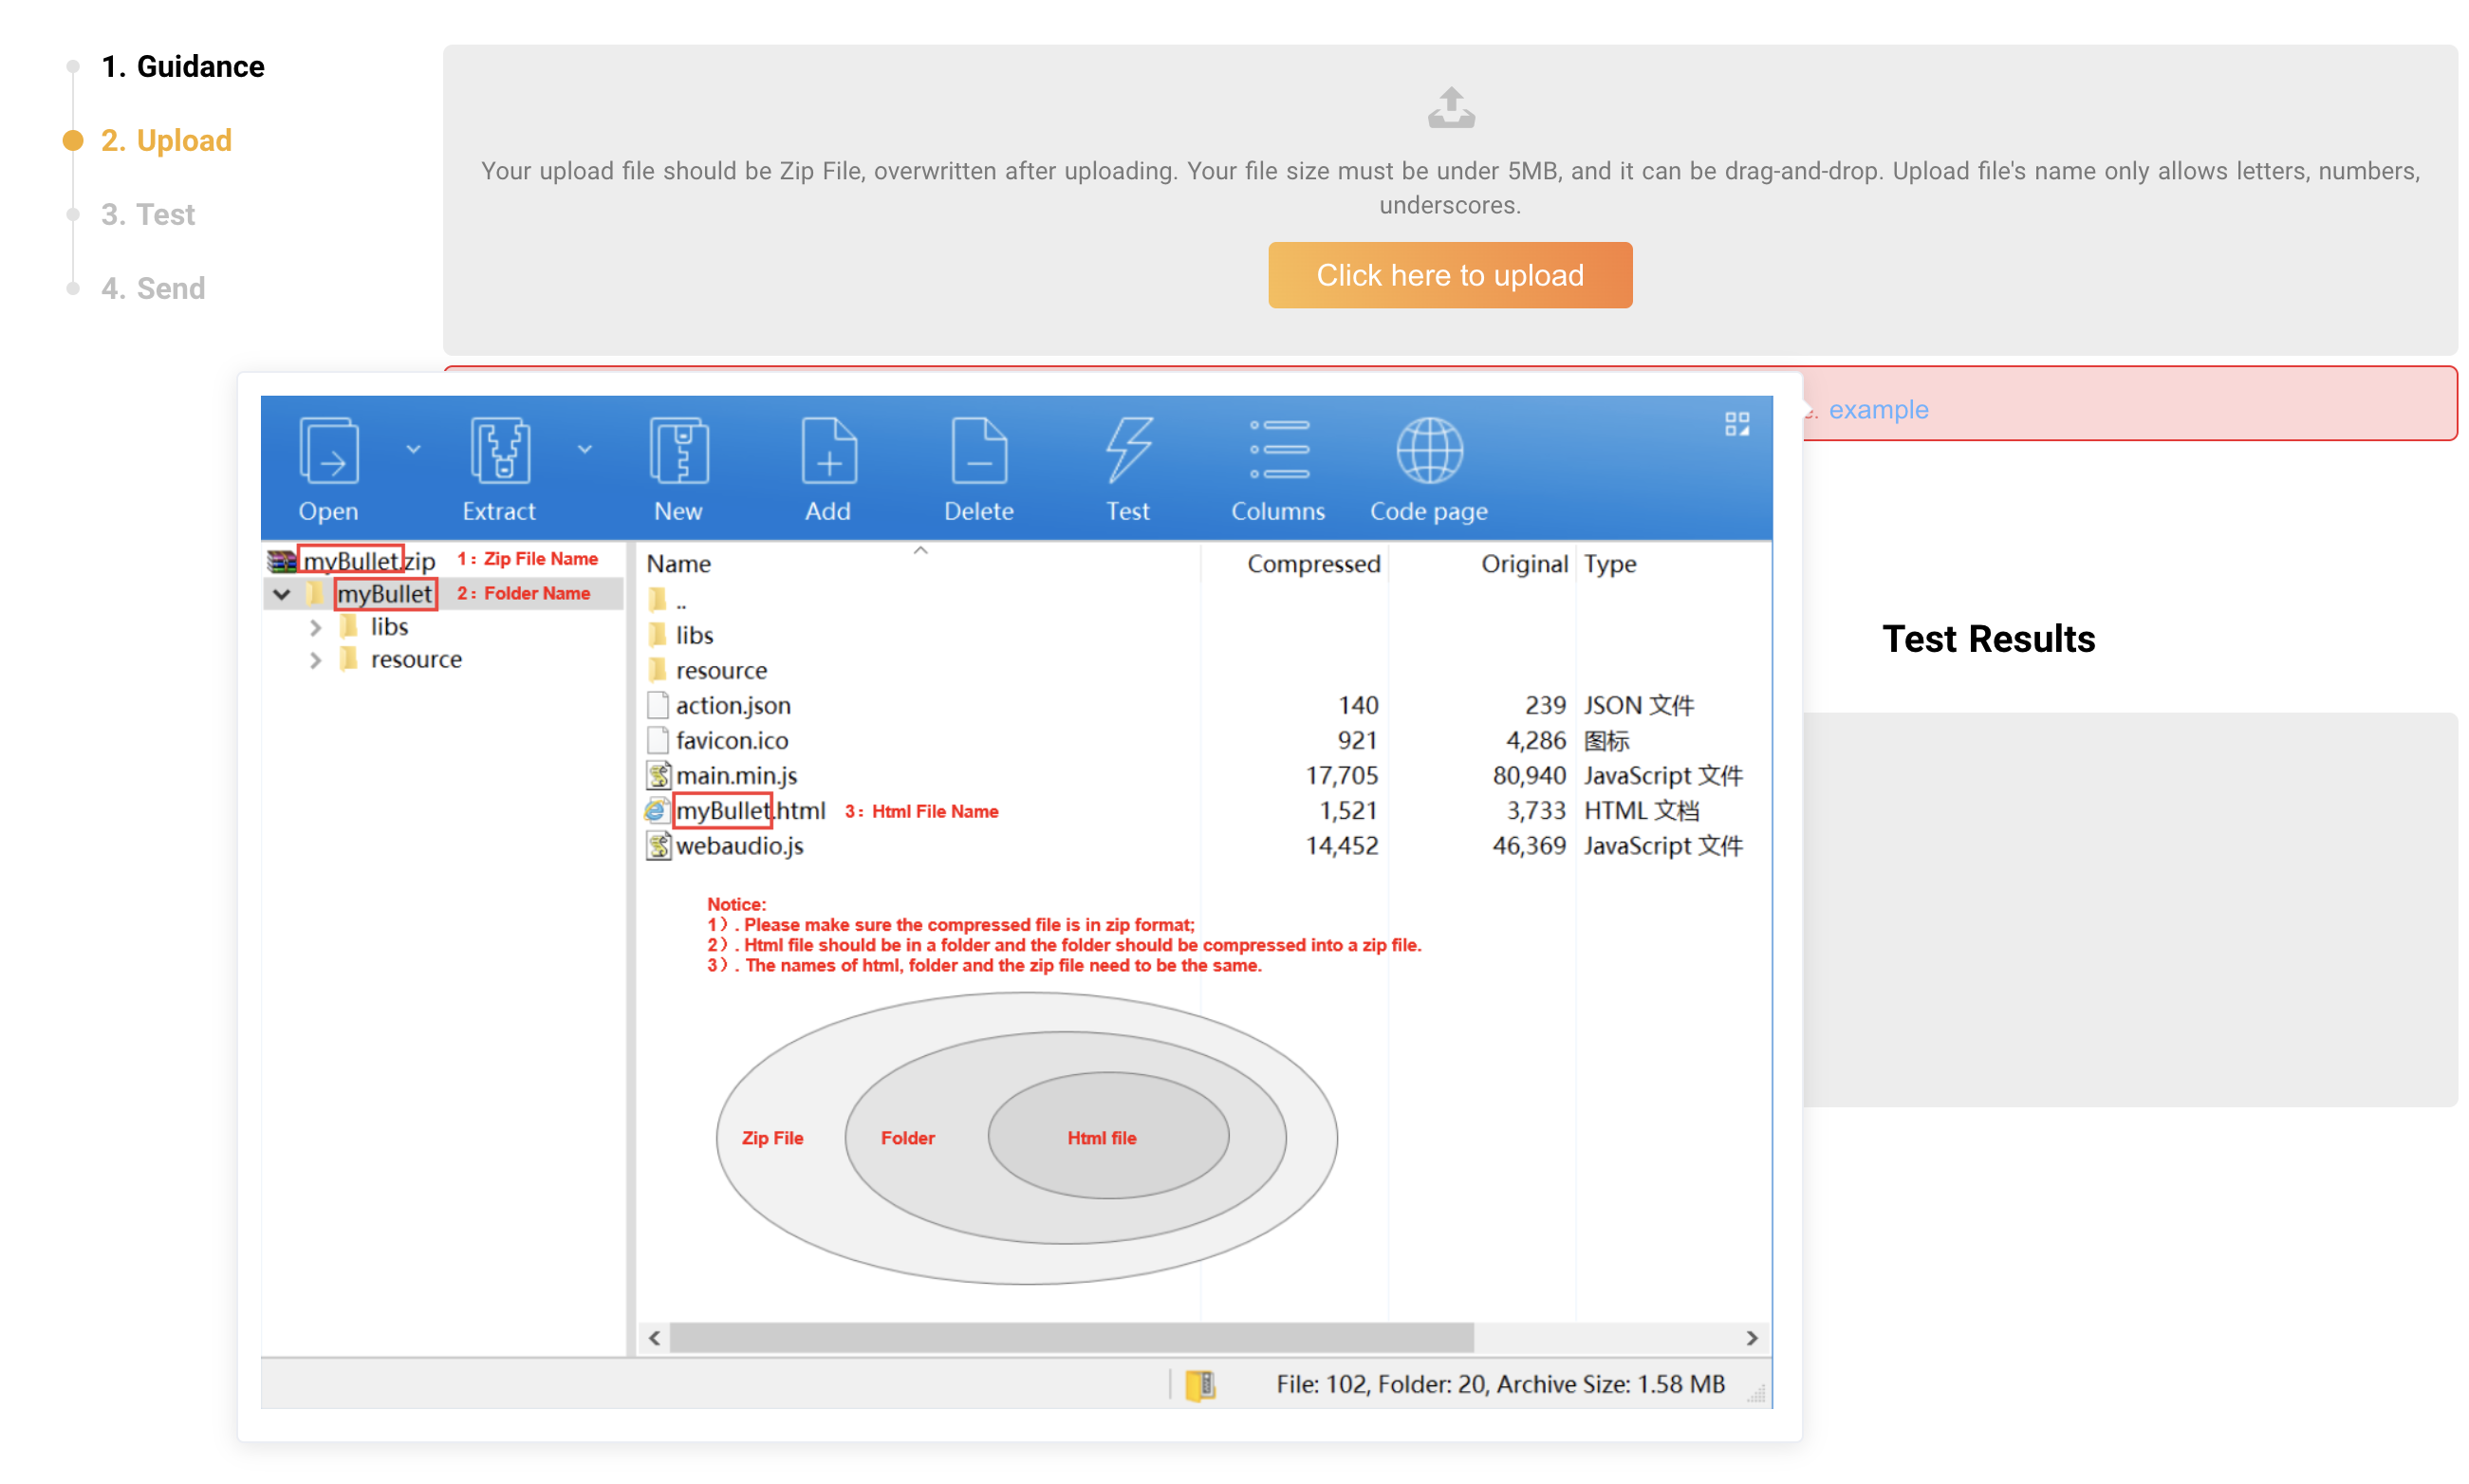Click the Extract archive icon
Image resolution: width=2469 pixels, height=1484 pixels.
(x=499, y=451)
